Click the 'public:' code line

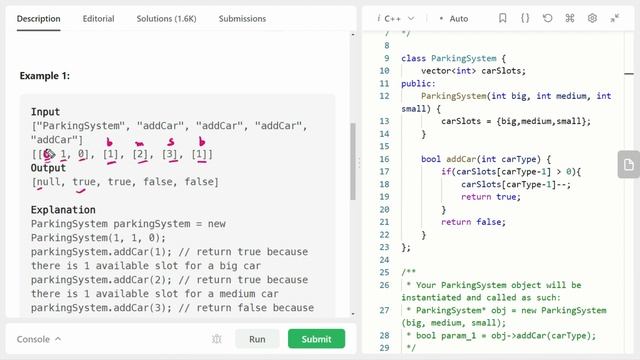(418, 84)
